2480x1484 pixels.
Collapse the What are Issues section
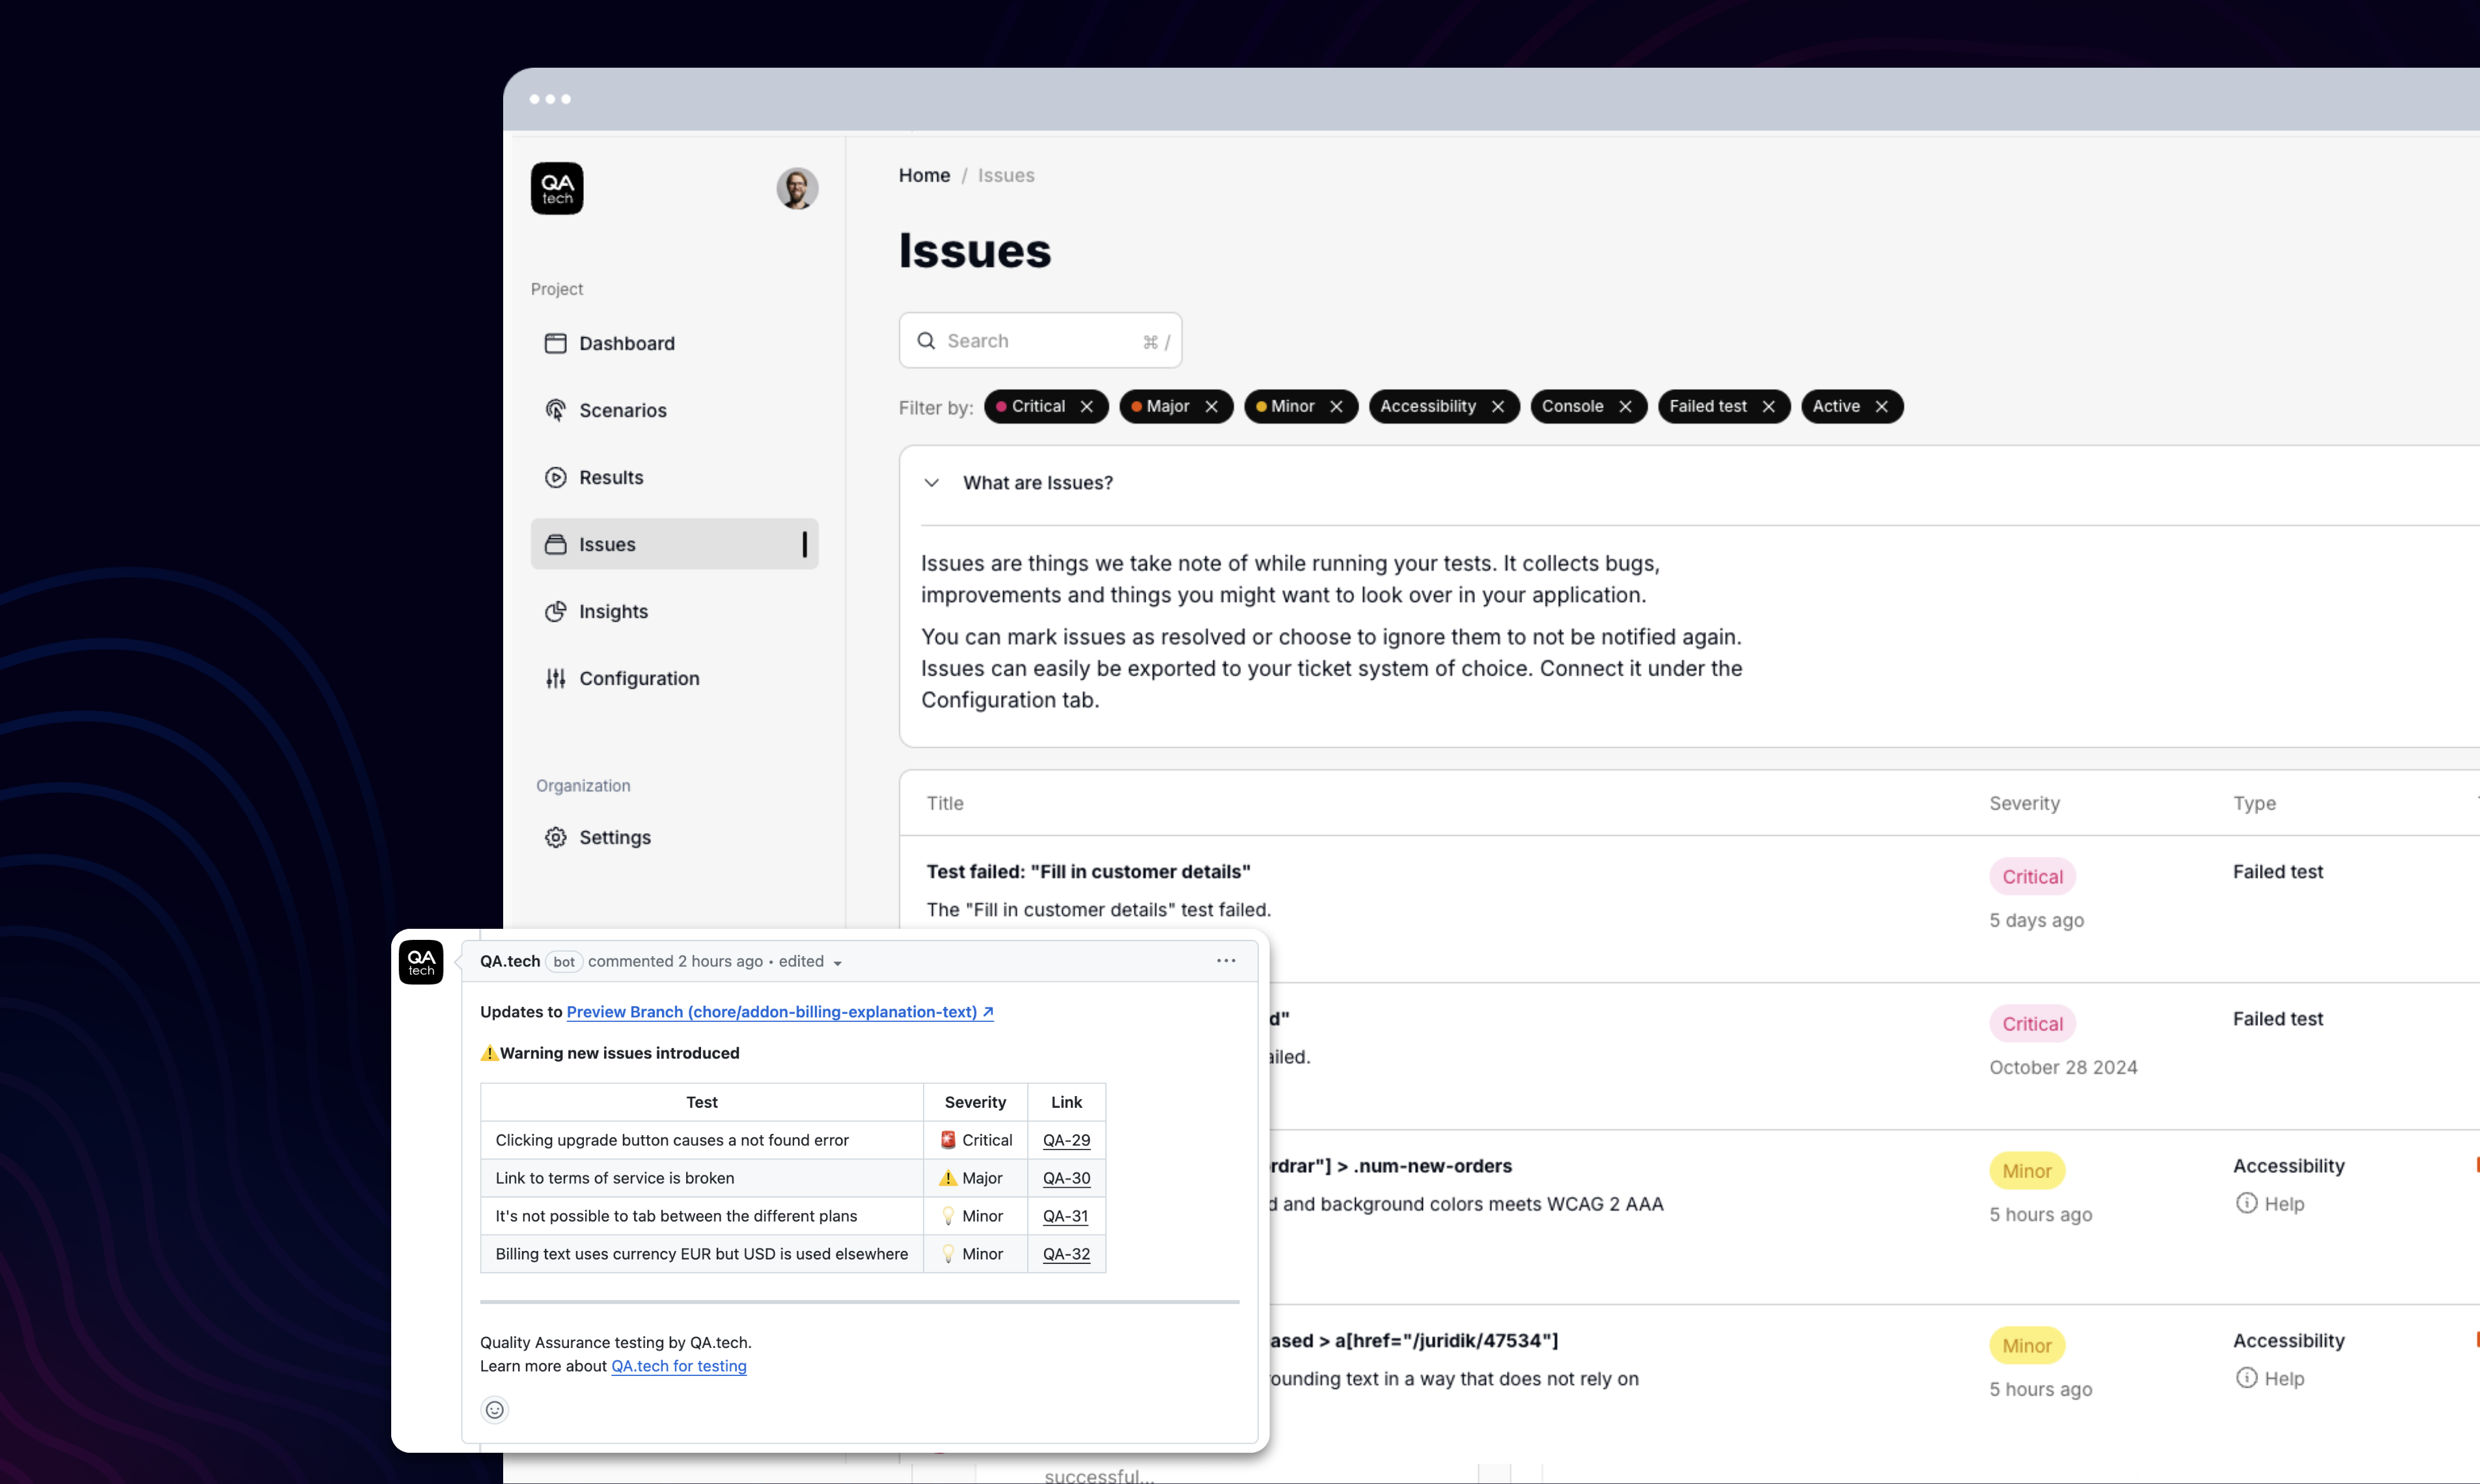[931, 482]
